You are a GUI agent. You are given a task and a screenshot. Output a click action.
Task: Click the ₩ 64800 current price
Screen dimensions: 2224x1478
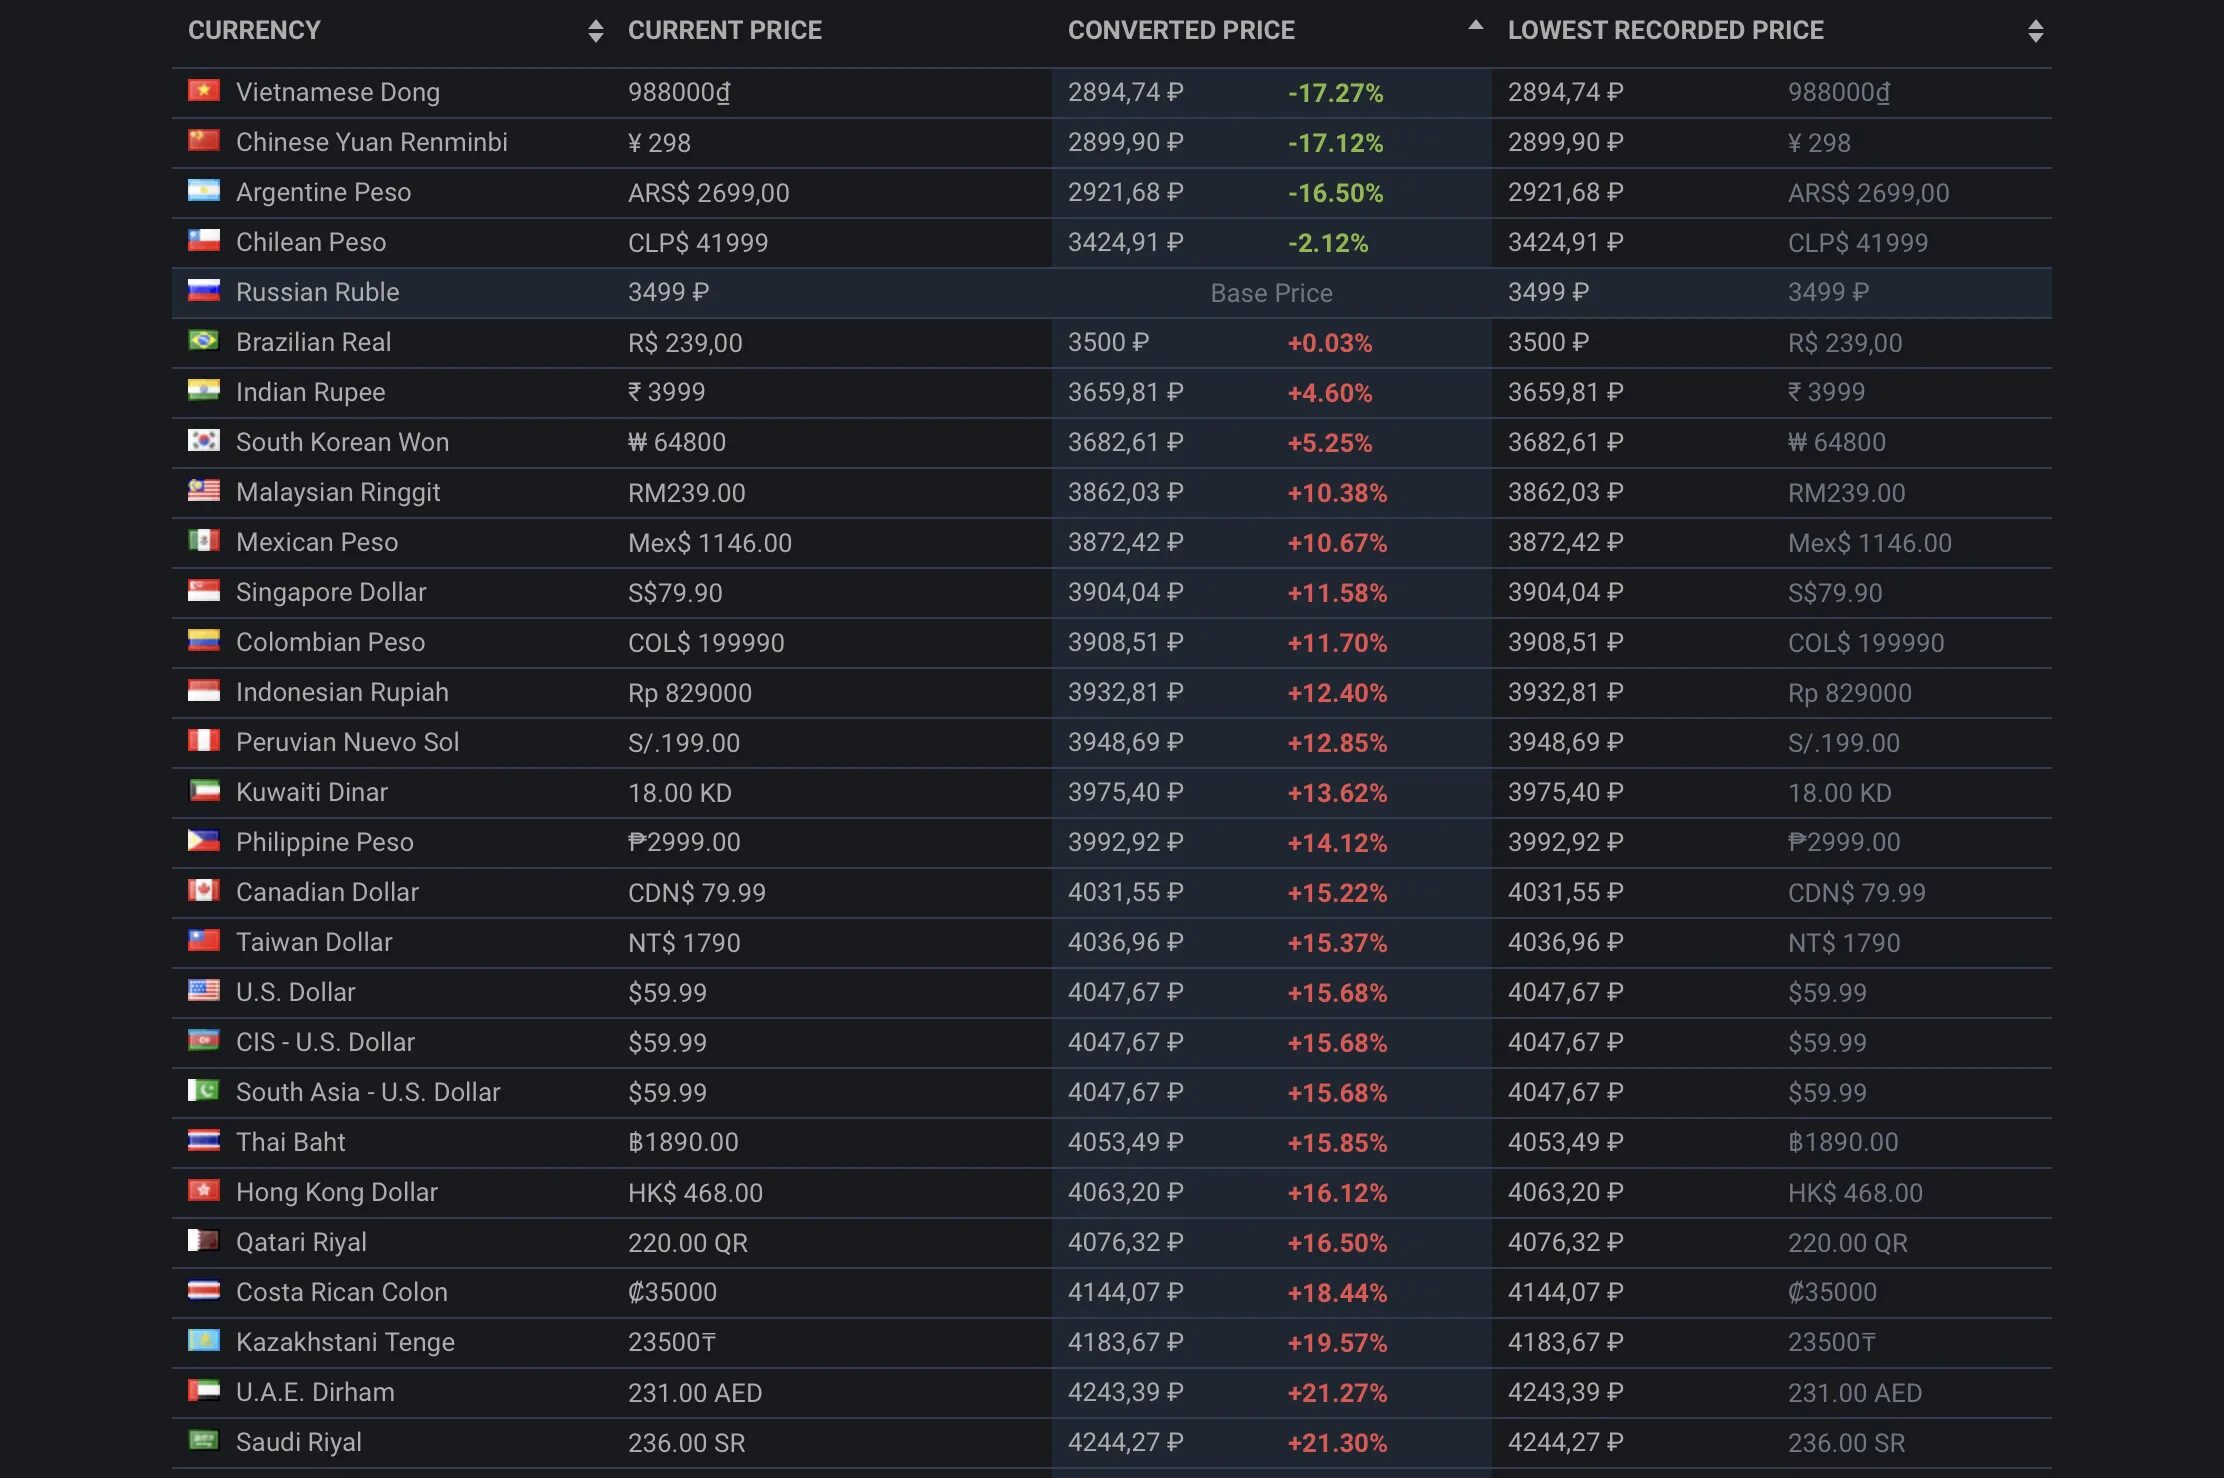pos(677,442)
